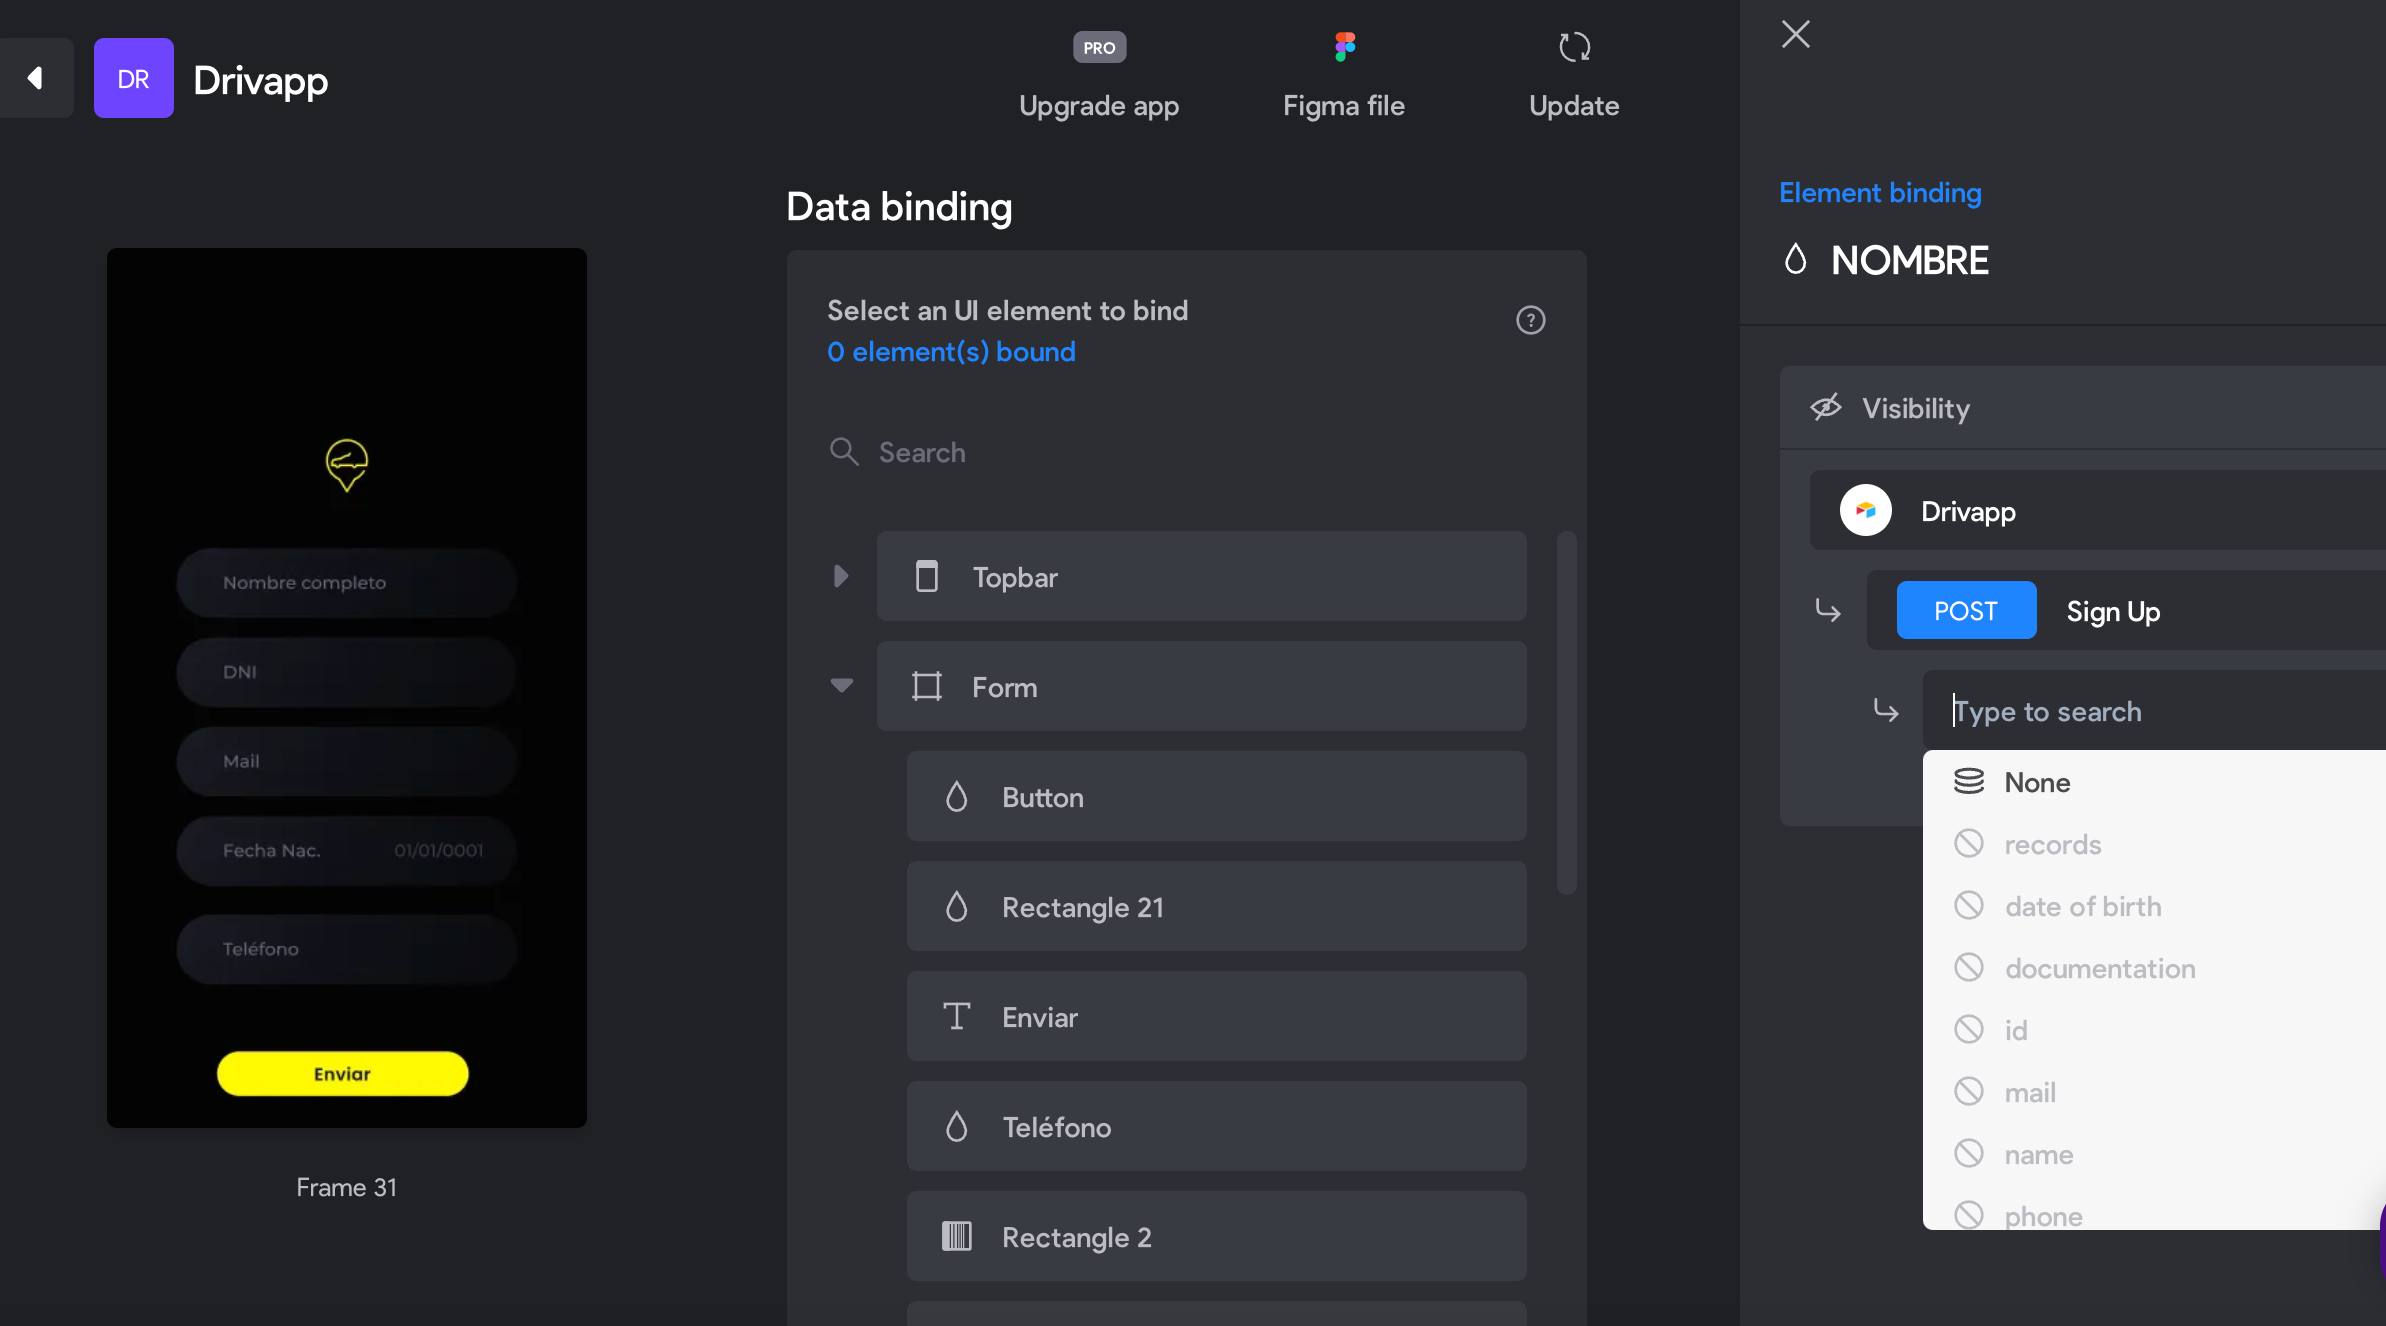Select the Button layer row
Image resolution: width=2386 pixels, height=1326 pixels.
pos(1216,797)
